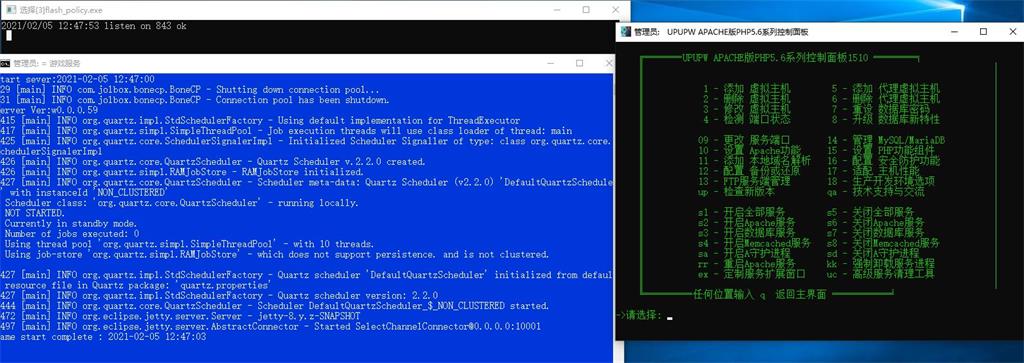Minimize the UPUPW APACHE control panel window
Viewport: 1024px width, 363px height.
(954, 31)
